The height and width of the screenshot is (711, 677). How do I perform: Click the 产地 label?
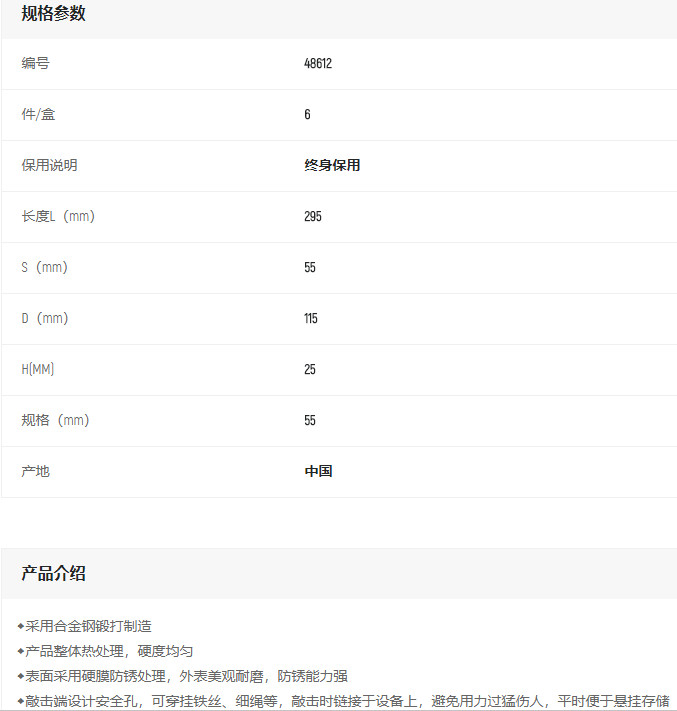(x=35, y=471)
